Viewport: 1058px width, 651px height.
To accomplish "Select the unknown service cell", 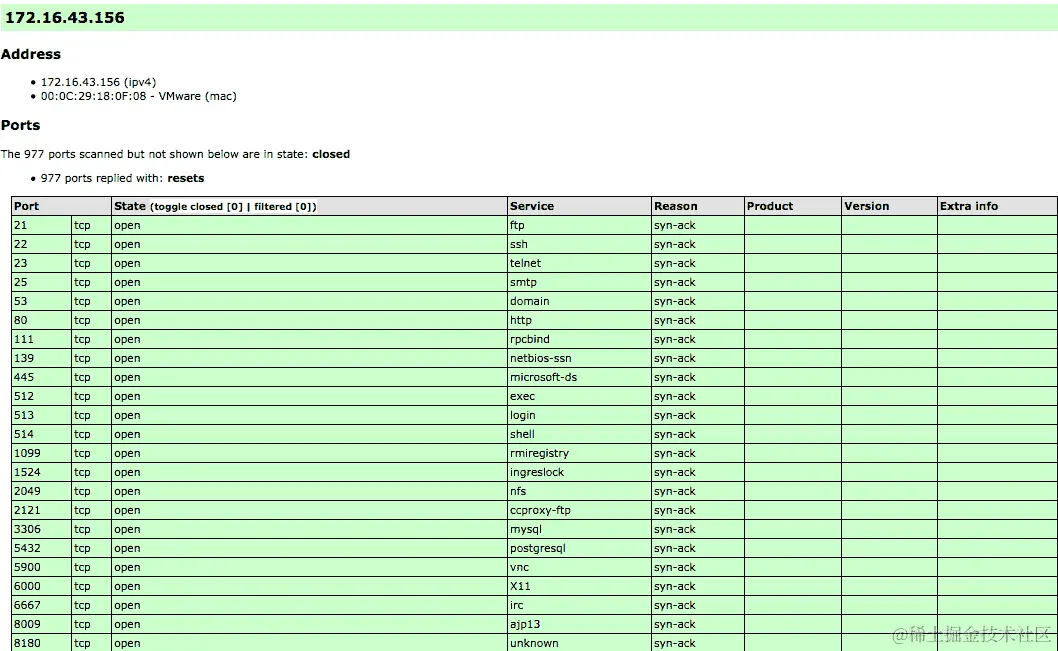I will (x=578, y=643).
